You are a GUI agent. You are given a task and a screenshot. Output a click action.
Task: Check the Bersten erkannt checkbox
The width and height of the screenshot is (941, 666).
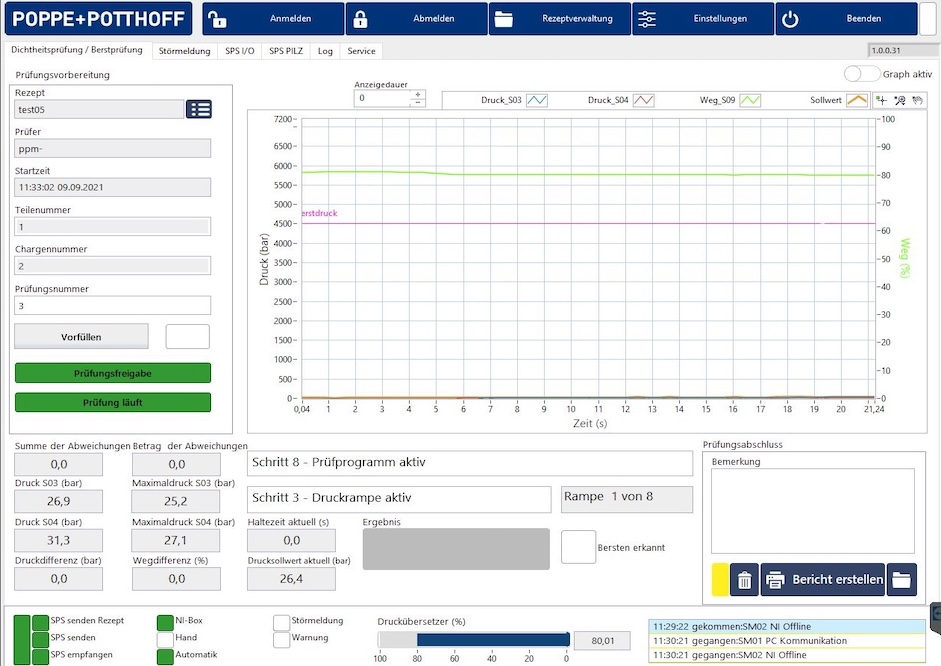(578, 547)
